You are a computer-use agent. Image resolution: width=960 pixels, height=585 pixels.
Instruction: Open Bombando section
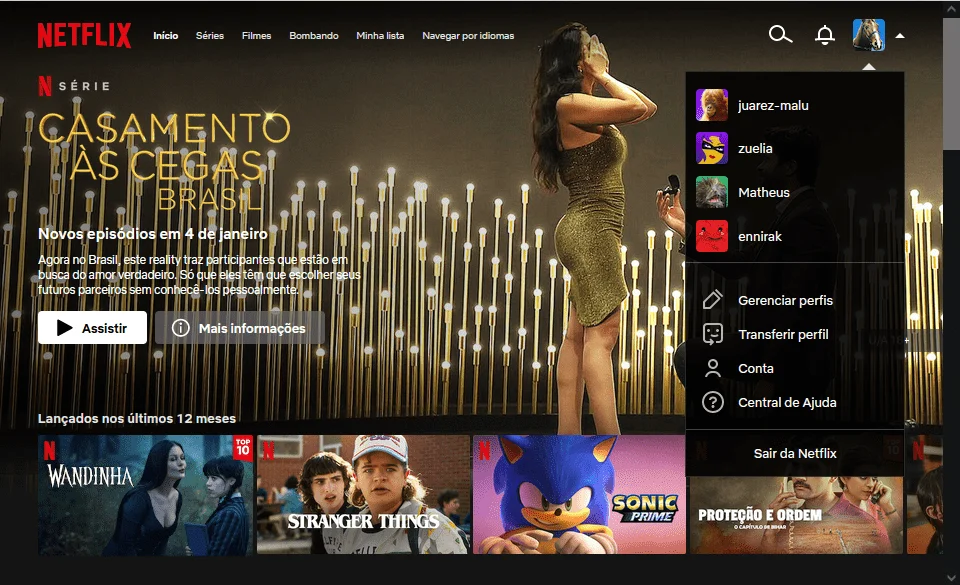(x=313, y=35)
